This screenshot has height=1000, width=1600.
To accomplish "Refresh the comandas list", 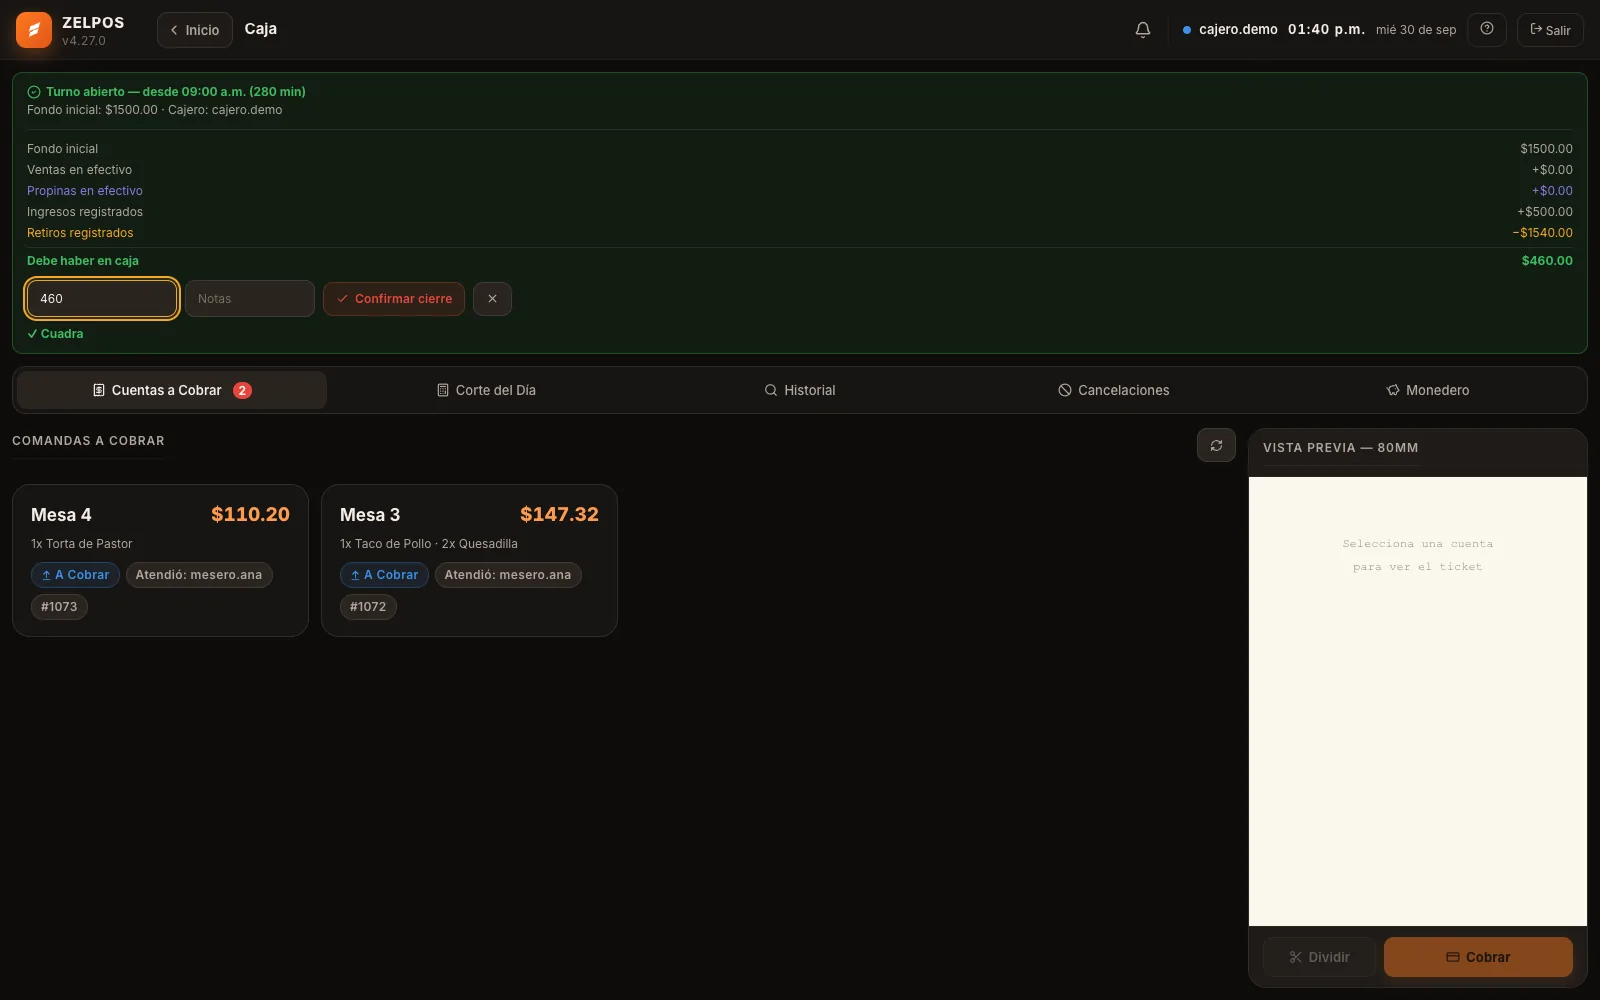I will pyautogui.click(x=1216, y=445).
